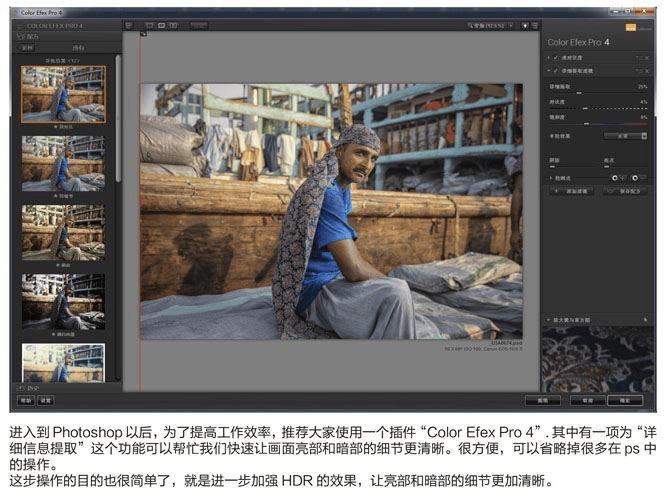Adjust the saturation slider handle
The height and width of the screenshot is (499, 667).
[587, 124]
